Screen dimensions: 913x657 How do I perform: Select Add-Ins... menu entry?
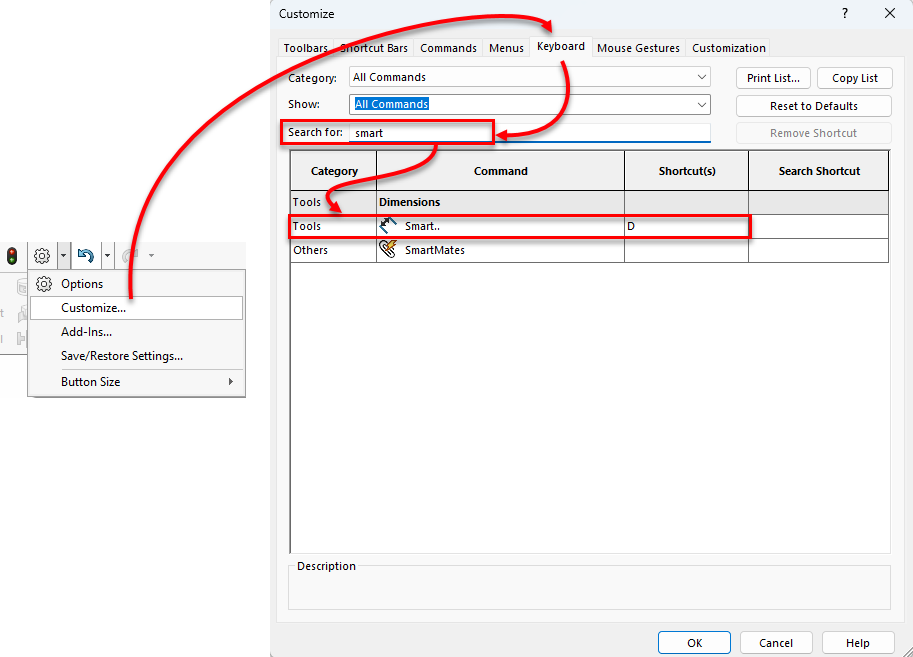pos(86,332)
